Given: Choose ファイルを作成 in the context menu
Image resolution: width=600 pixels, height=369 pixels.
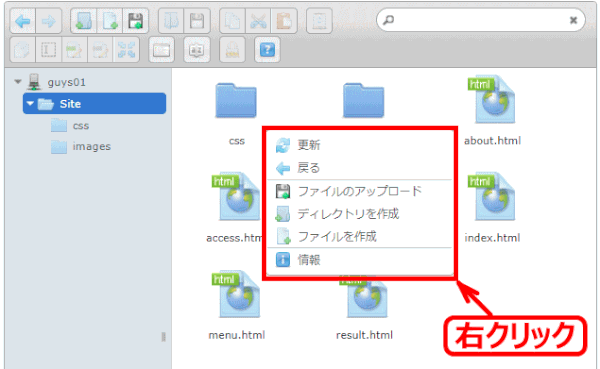Looking at the screenshot, I should [x=359, y=237].
